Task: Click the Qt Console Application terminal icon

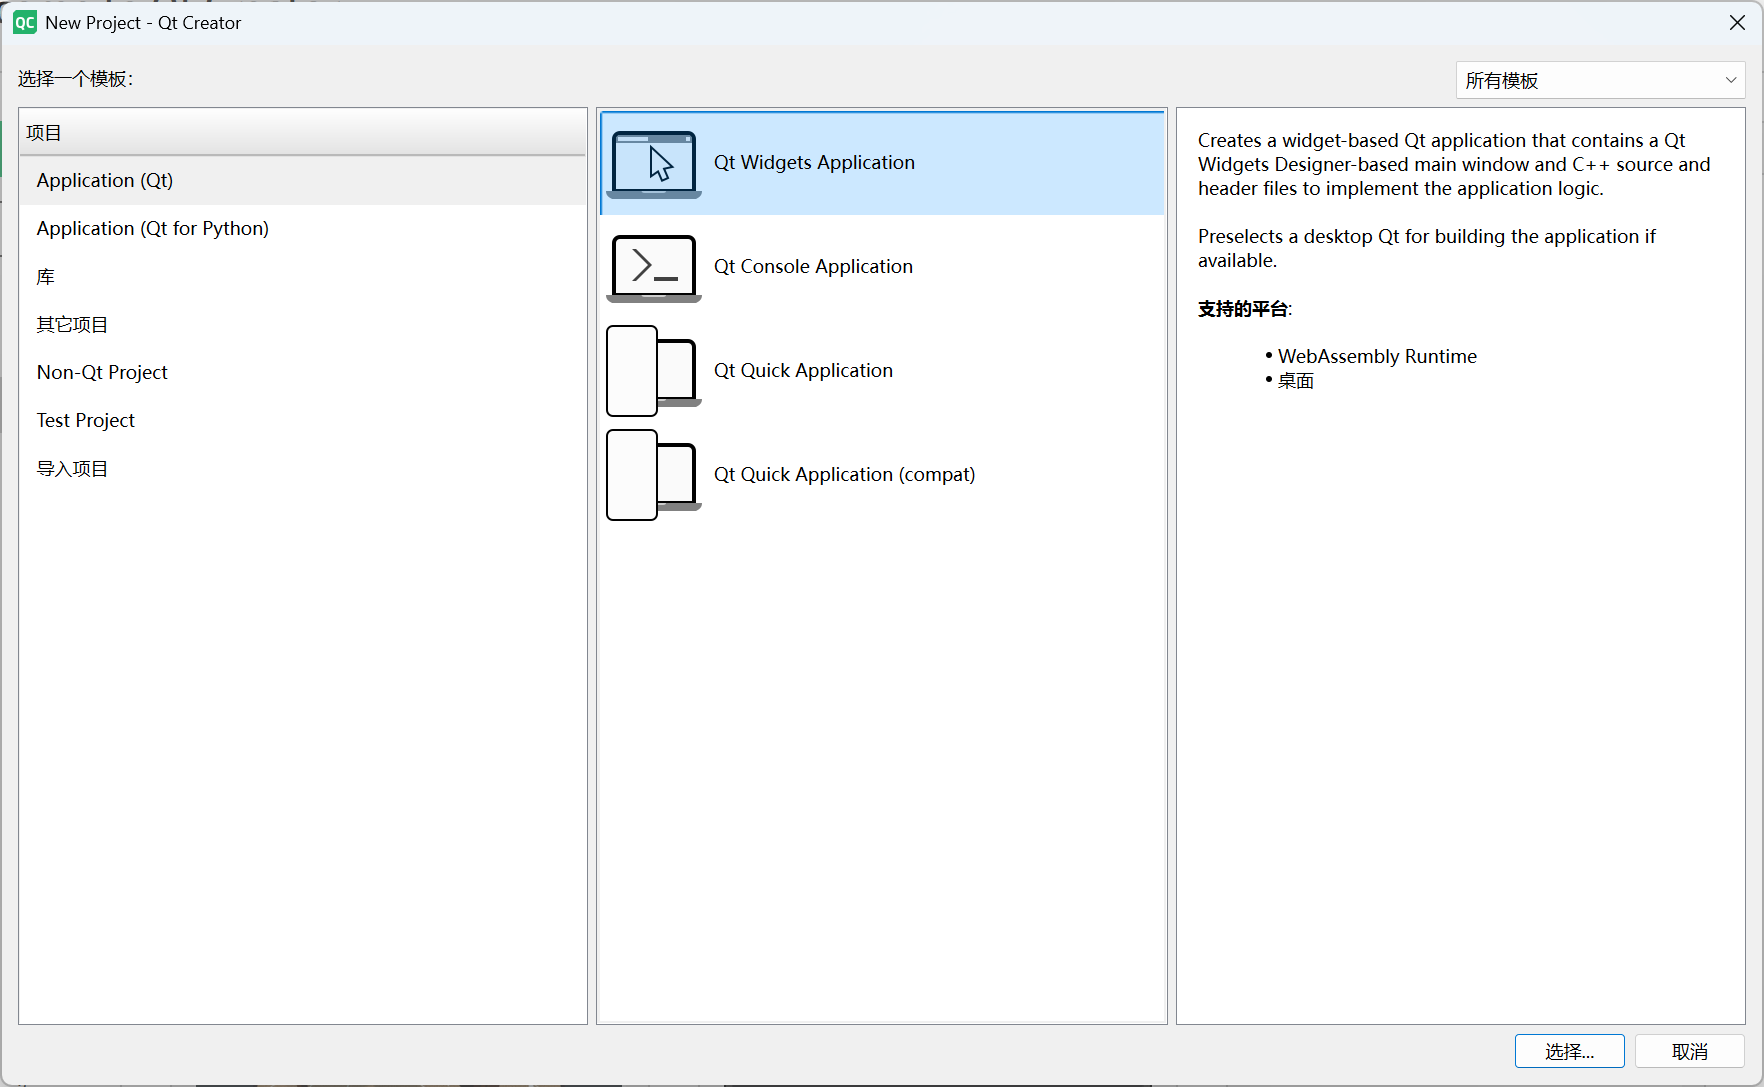Action: coord(654,268)
